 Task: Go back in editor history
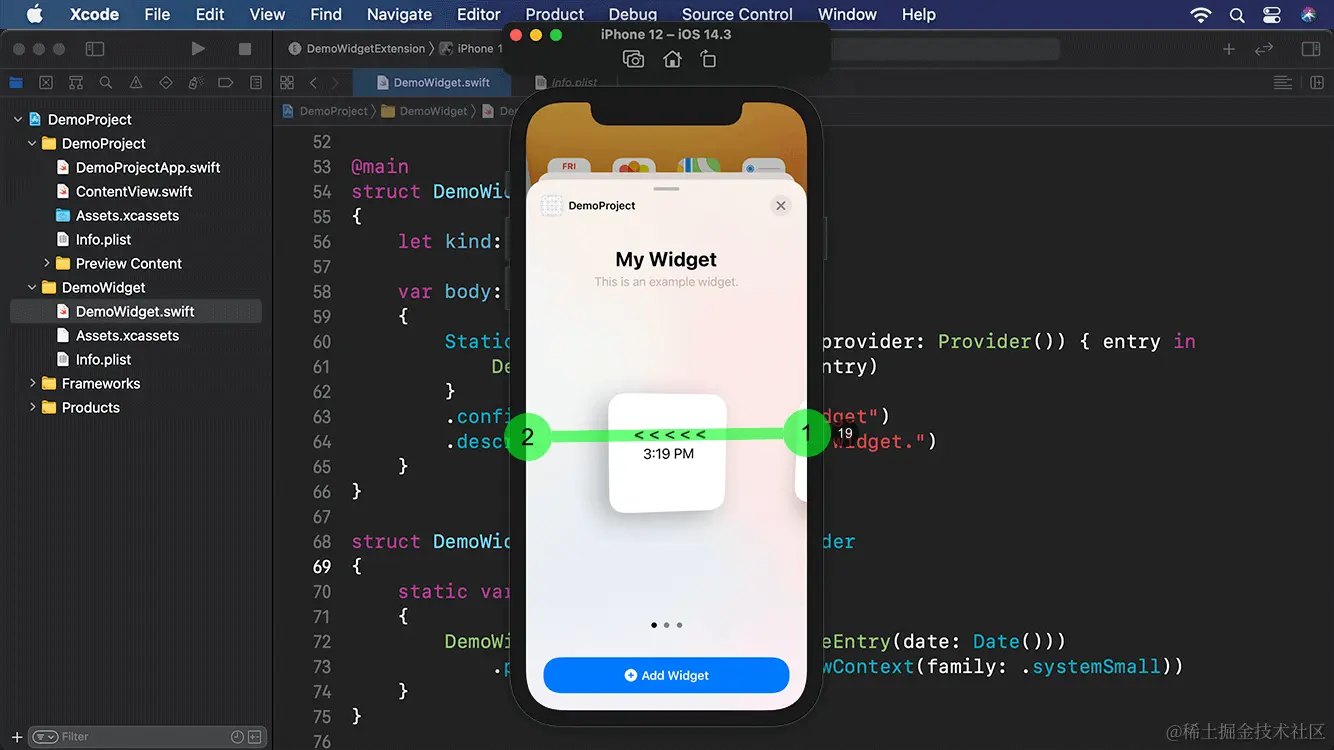tap(313, 83)
